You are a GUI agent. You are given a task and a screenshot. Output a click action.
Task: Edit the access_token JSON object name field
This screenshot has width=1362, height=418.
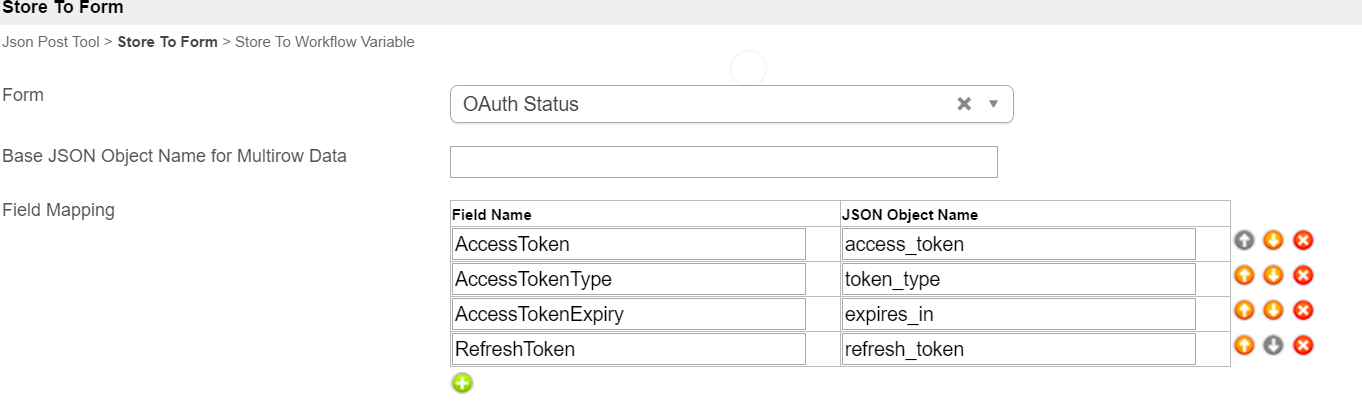click(1018, 244)
